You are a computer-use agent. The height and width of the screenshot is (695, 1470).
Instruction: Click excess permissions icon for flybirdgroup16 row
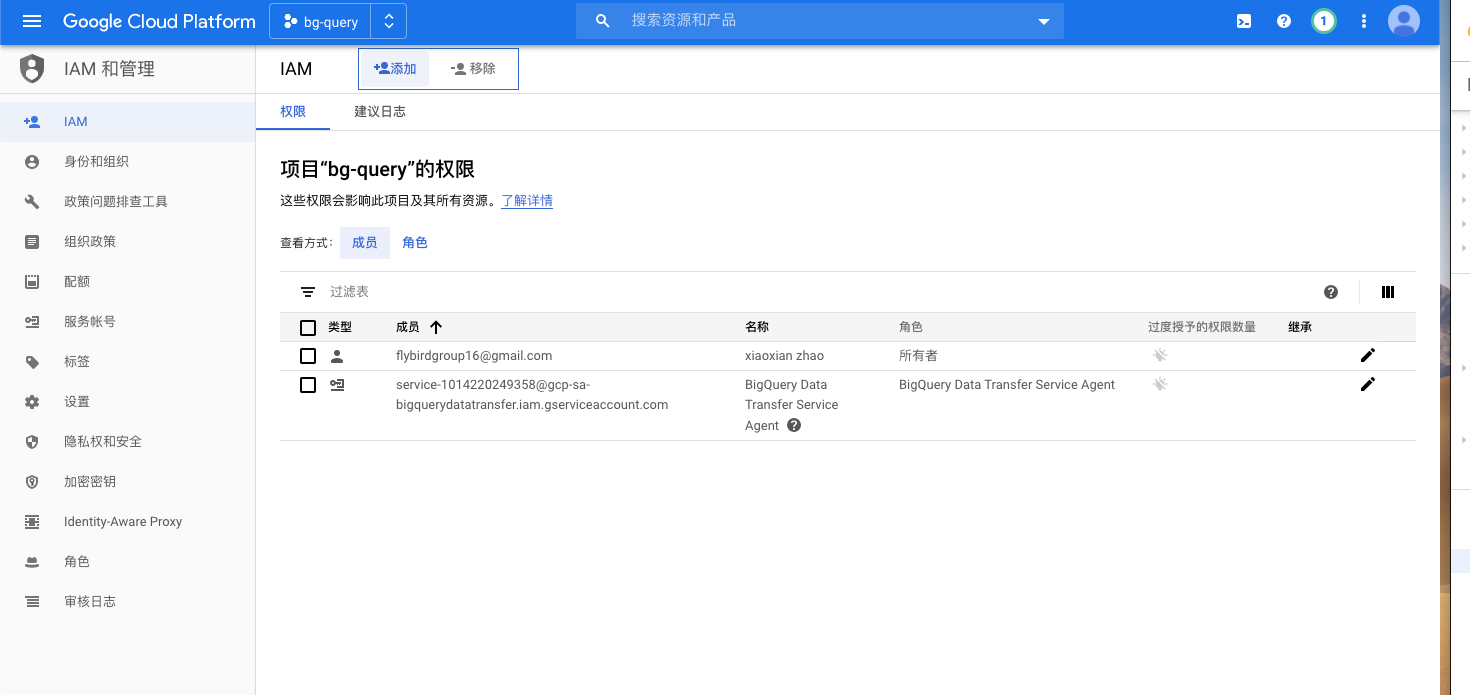click(x=1160, y=355)
